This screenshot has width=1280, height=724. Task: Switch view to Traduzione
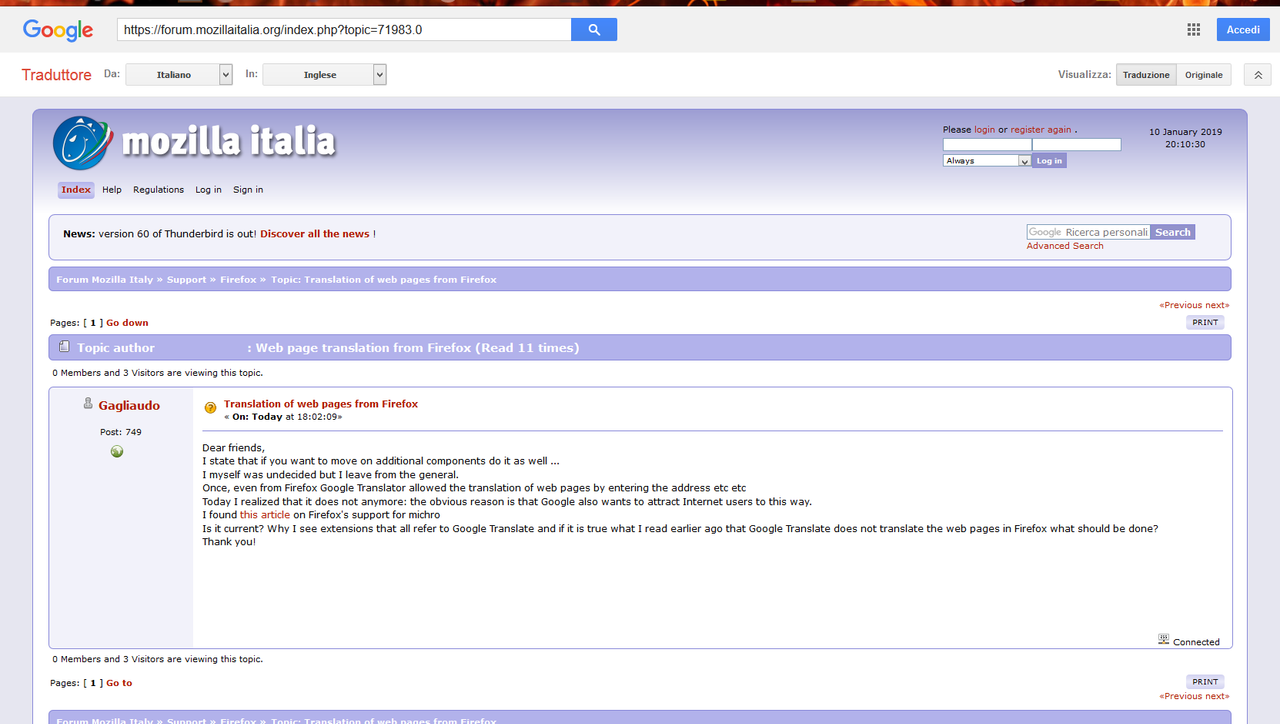(x=1146, y=75)
